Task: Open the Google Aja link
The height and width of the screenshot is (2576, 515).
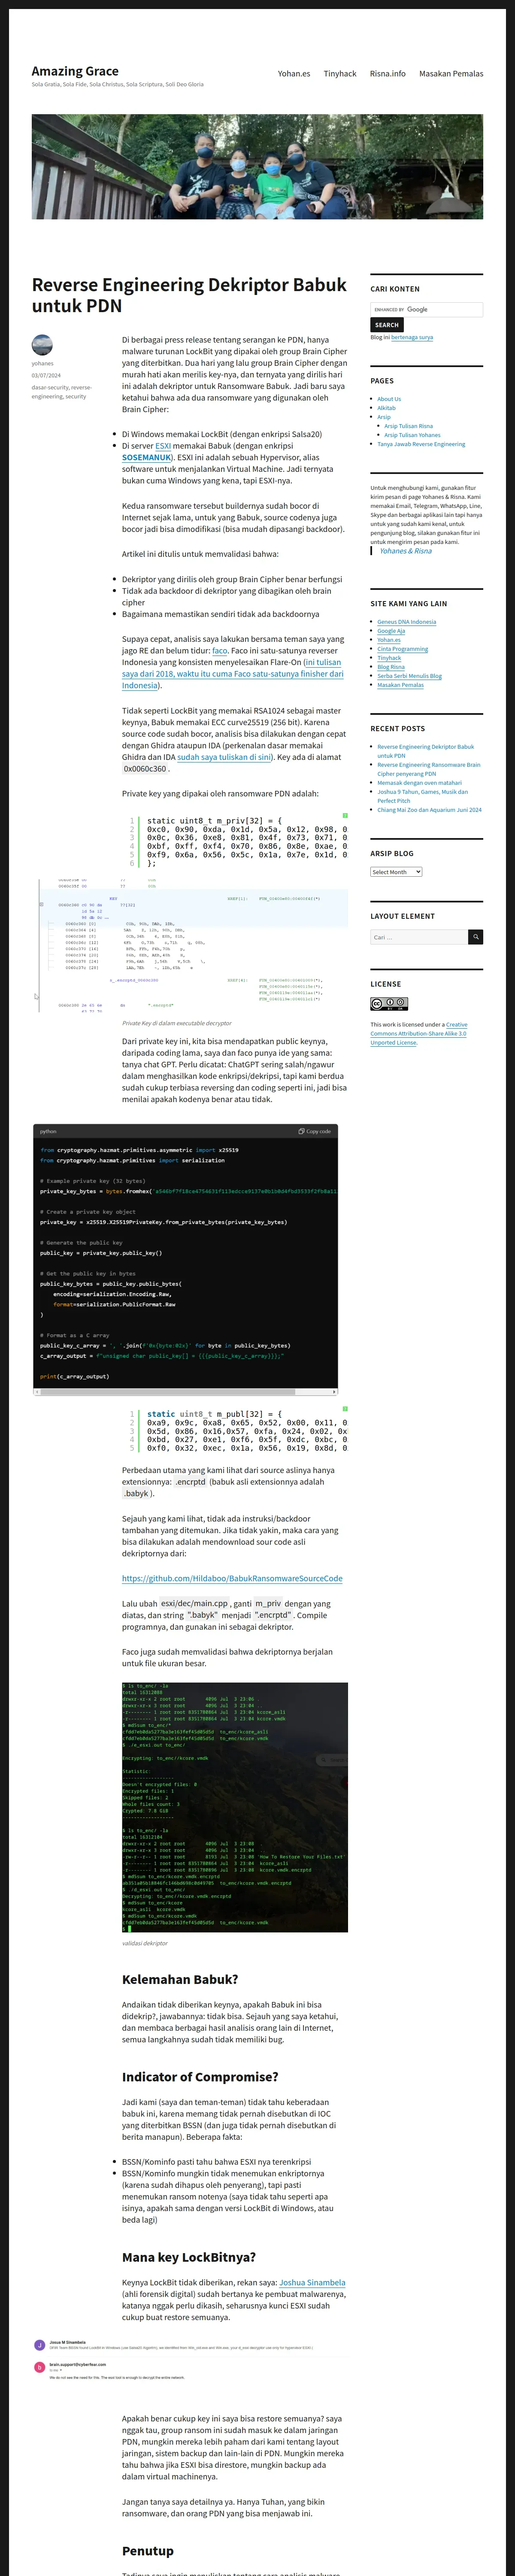Action: pyautogui.click(x=391, y=631)
